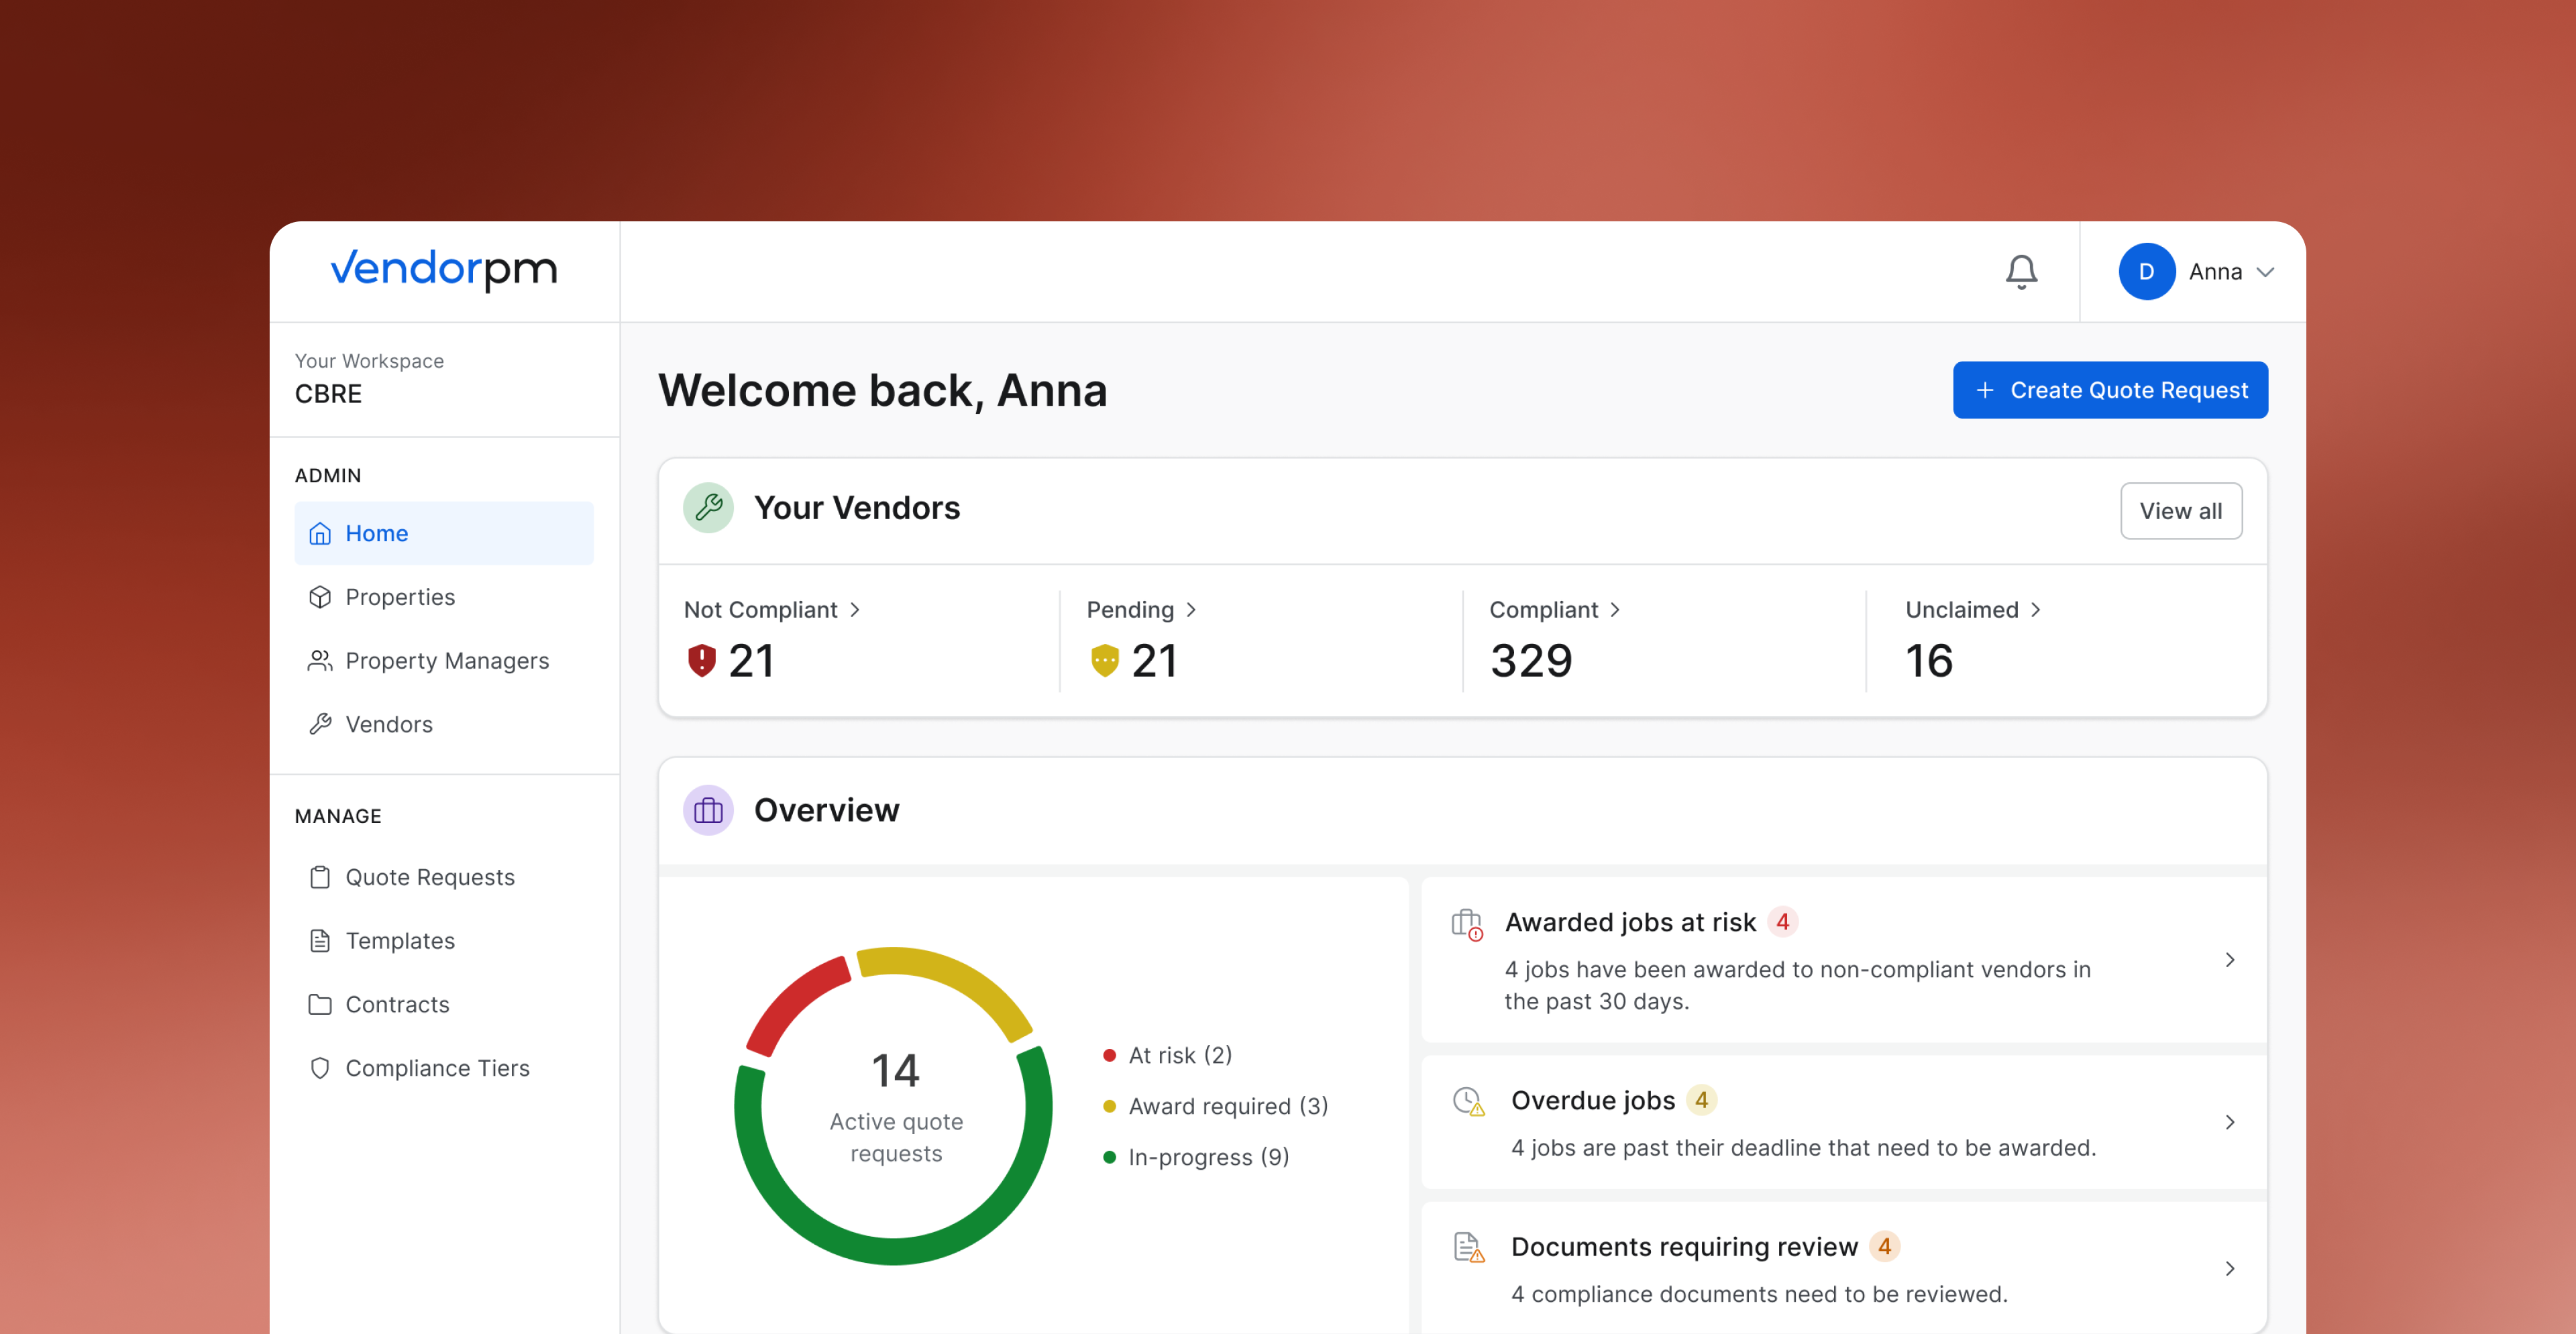Click the Awarded jobs at risk icon
2576x1334 pixels.
[1466, 923]
